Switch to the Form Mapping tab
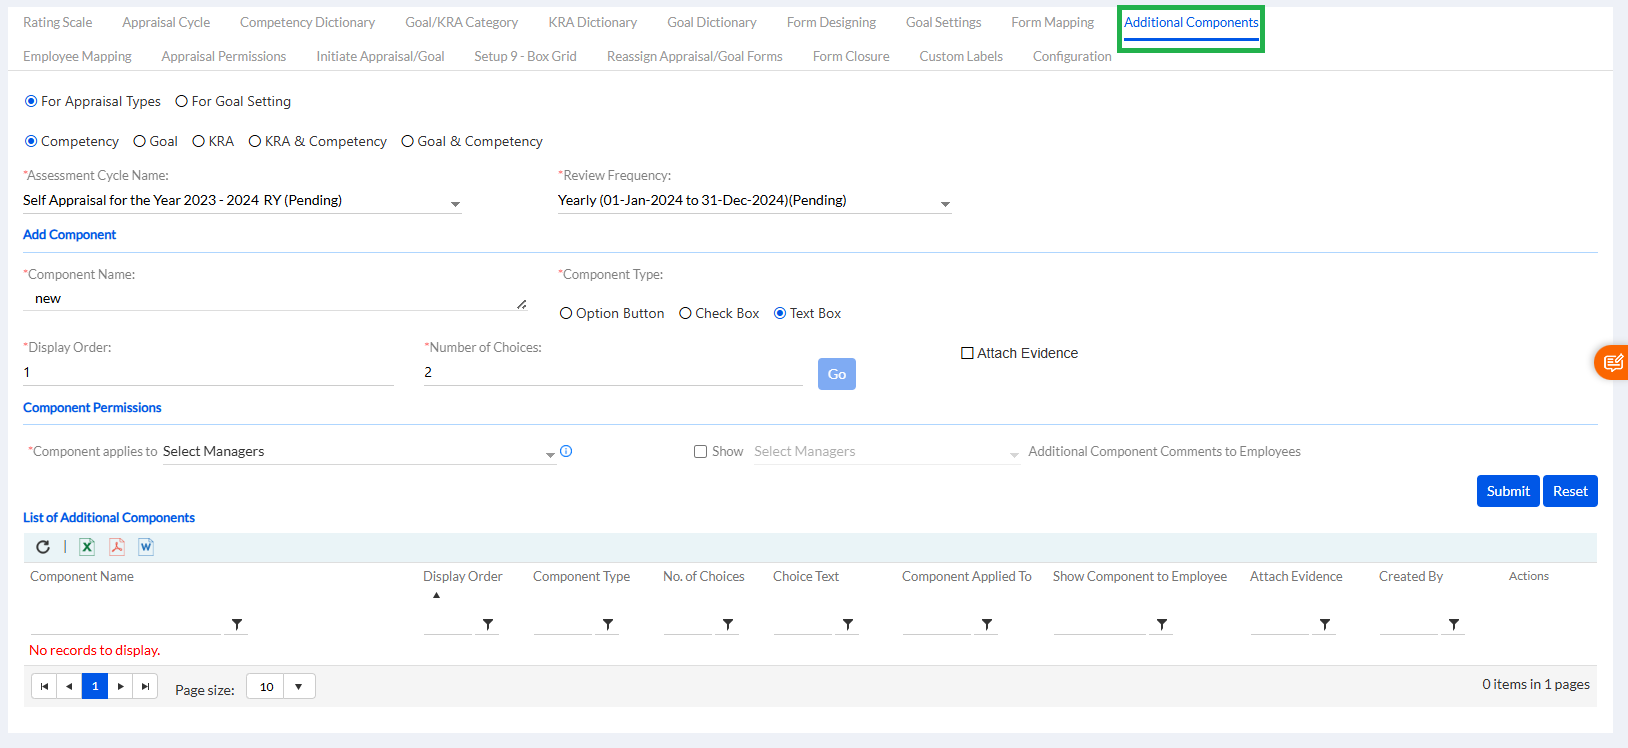The height and width of the screenshot is (748, 1628). 1052,22
